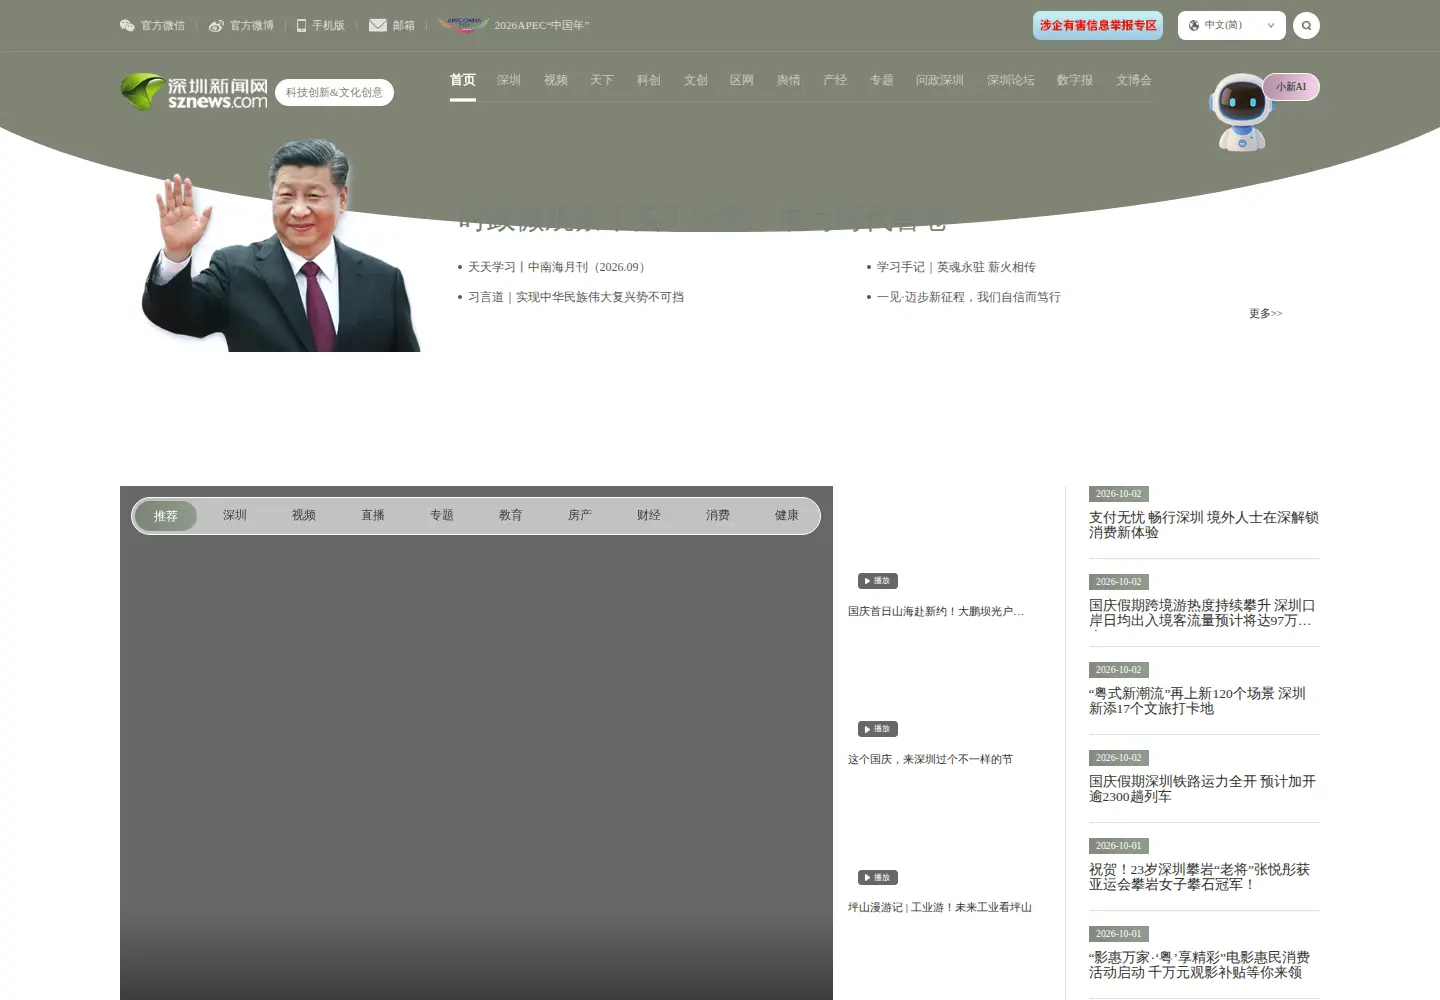Click the 科技创新&文化创意 pill button
1440x1000 pixels.
334,92
